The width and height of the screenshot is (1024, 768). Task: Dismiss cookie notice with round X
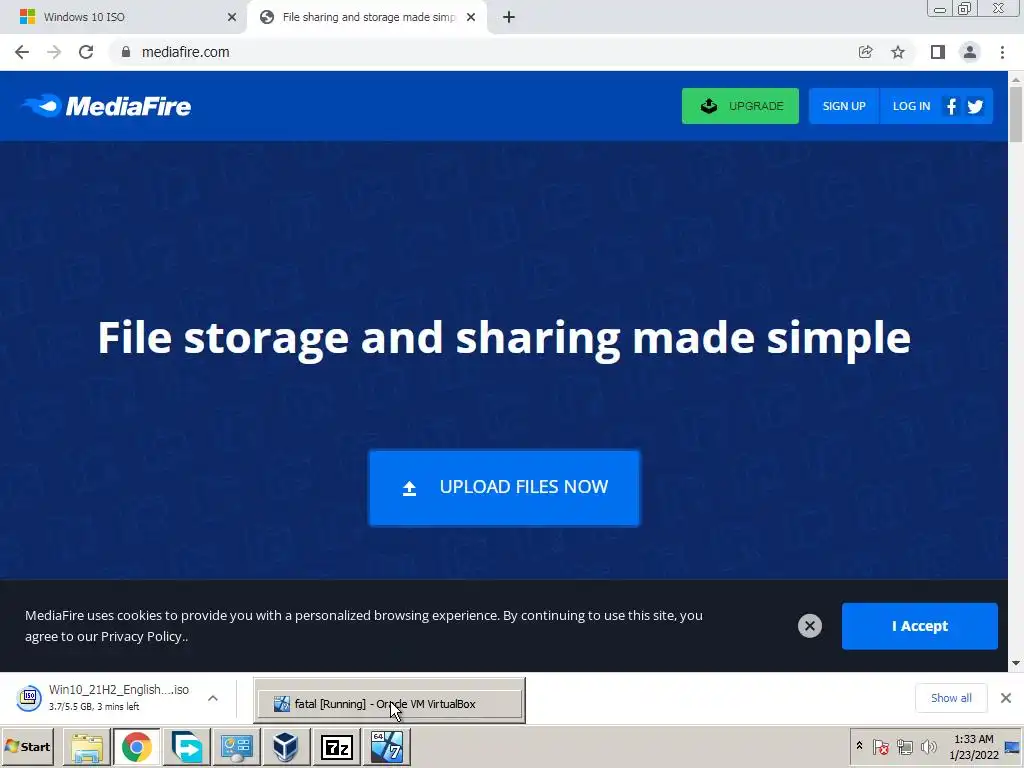pyautogui.click(x=810, y=626)
